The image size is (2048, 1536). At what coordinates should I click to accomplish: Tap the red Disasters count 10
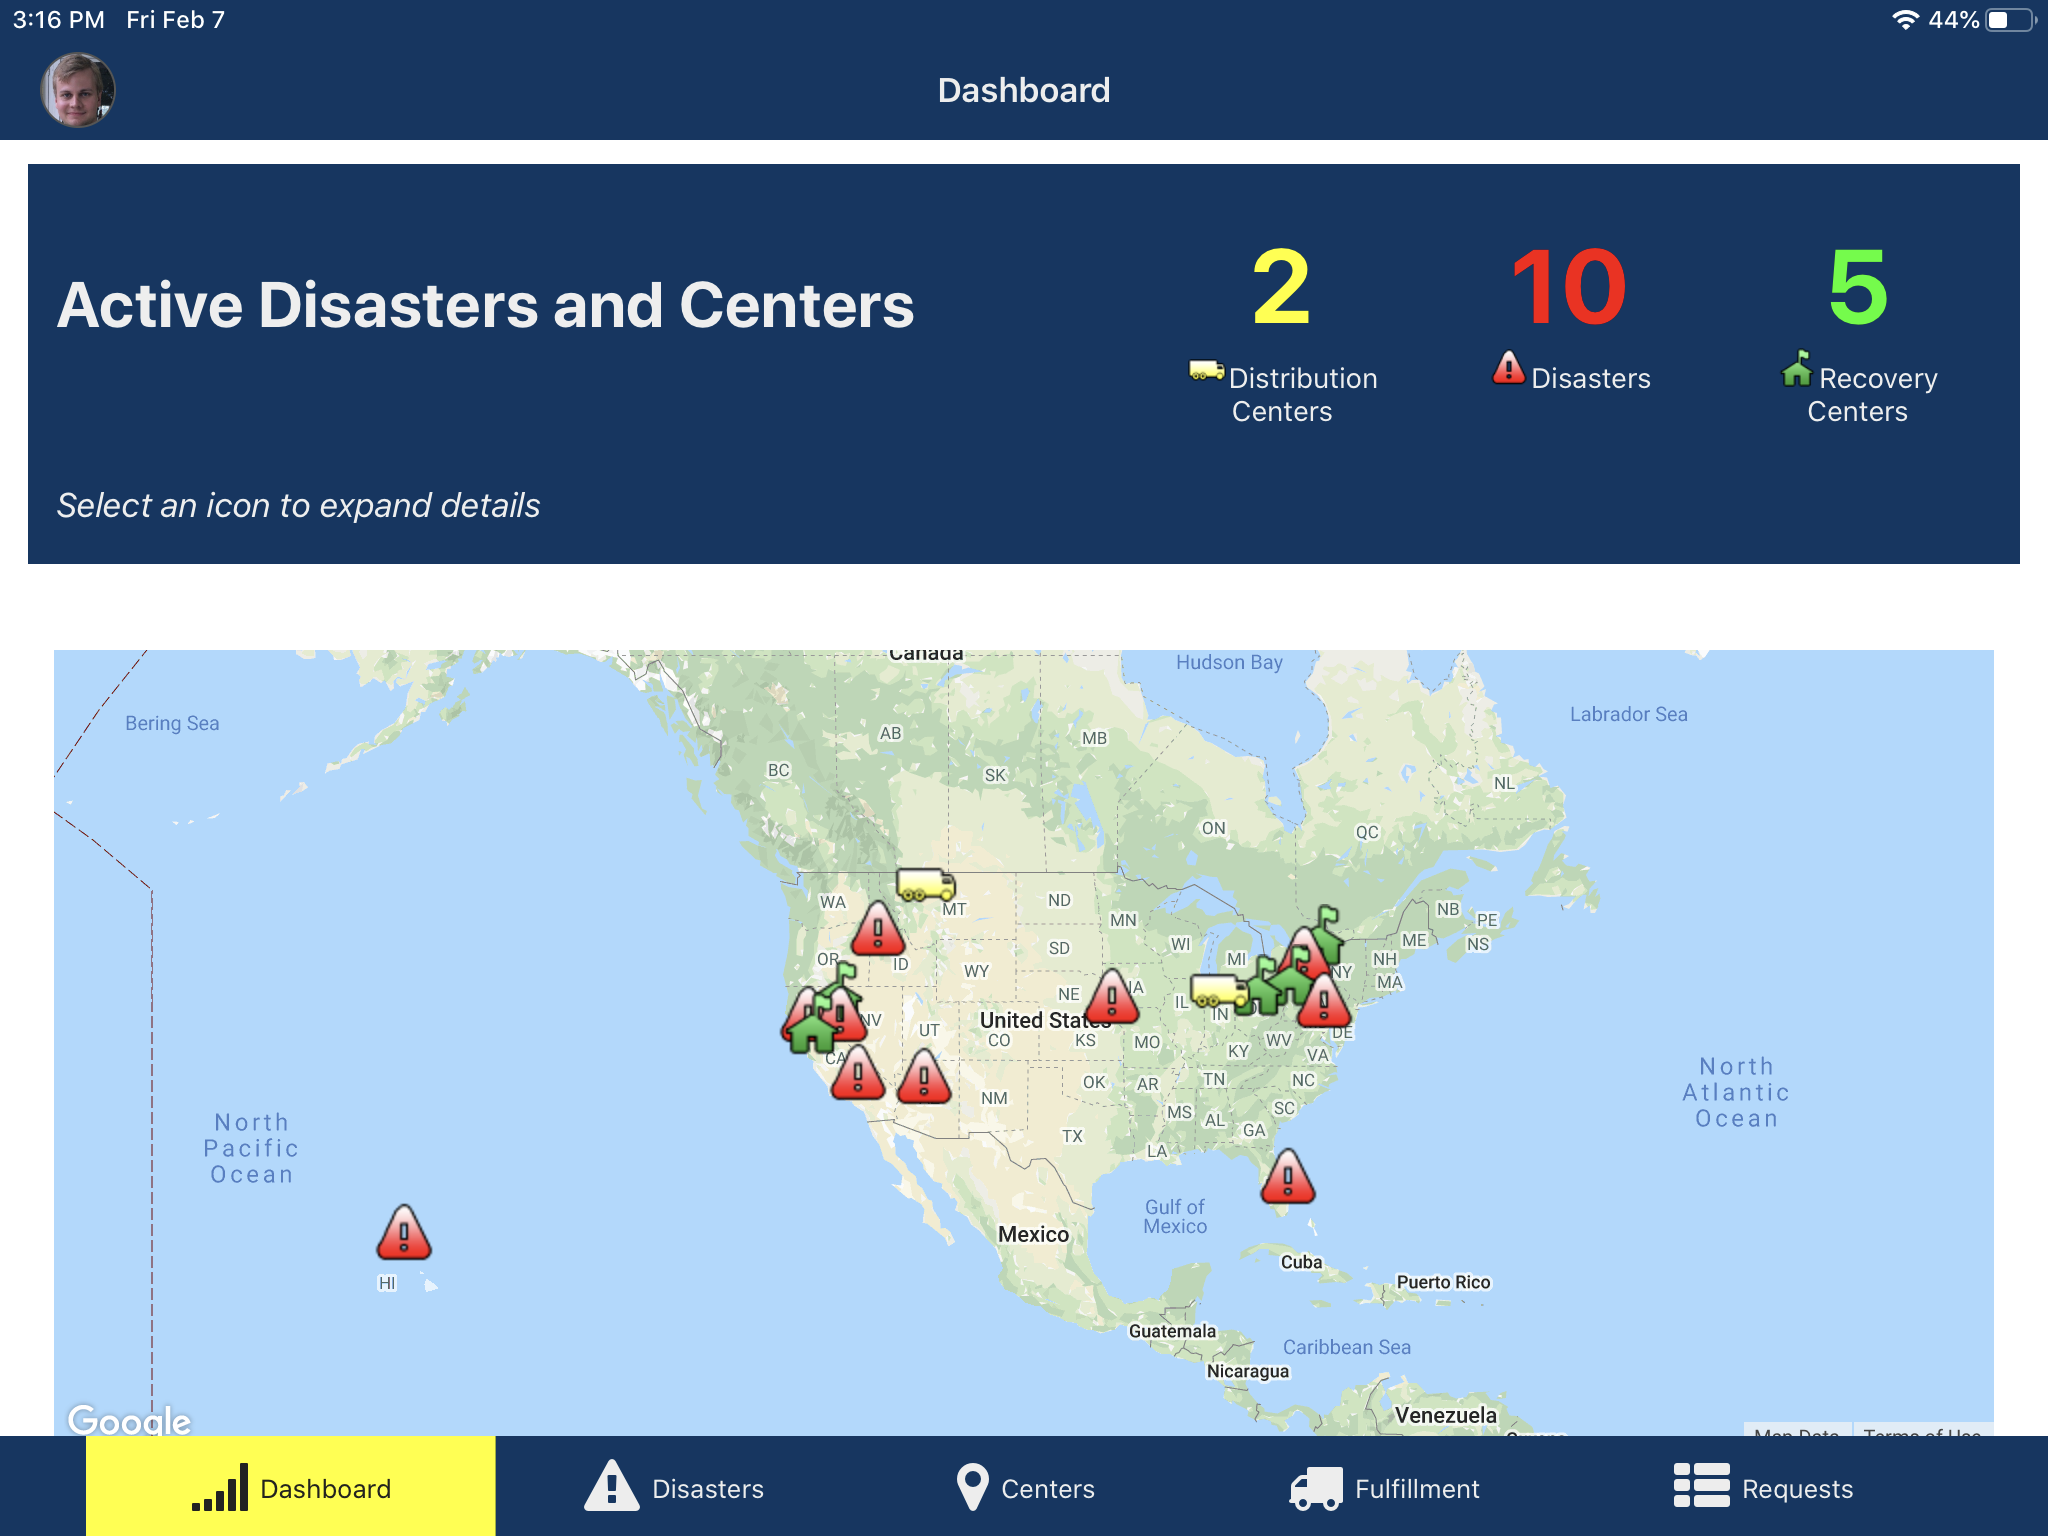coord(1569,288)
